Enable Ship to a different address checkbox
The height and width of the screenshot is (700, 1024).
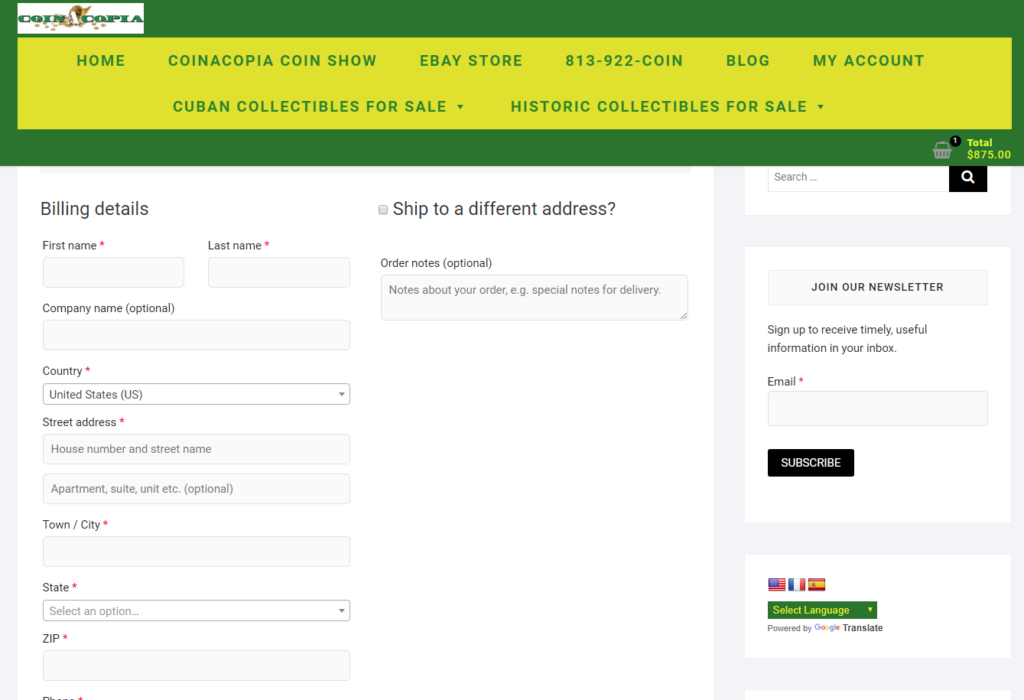383,210
